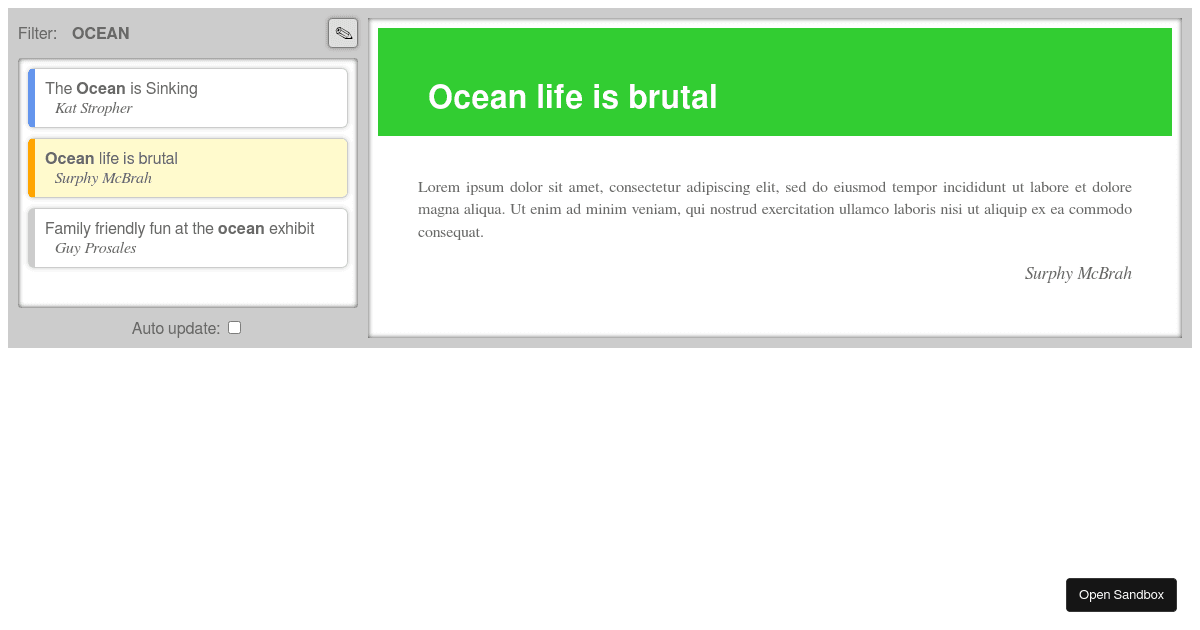This screenshot has height=630, width=1200.
Task: Click author 'Kat Stropher' in the list
Action: 94,108
